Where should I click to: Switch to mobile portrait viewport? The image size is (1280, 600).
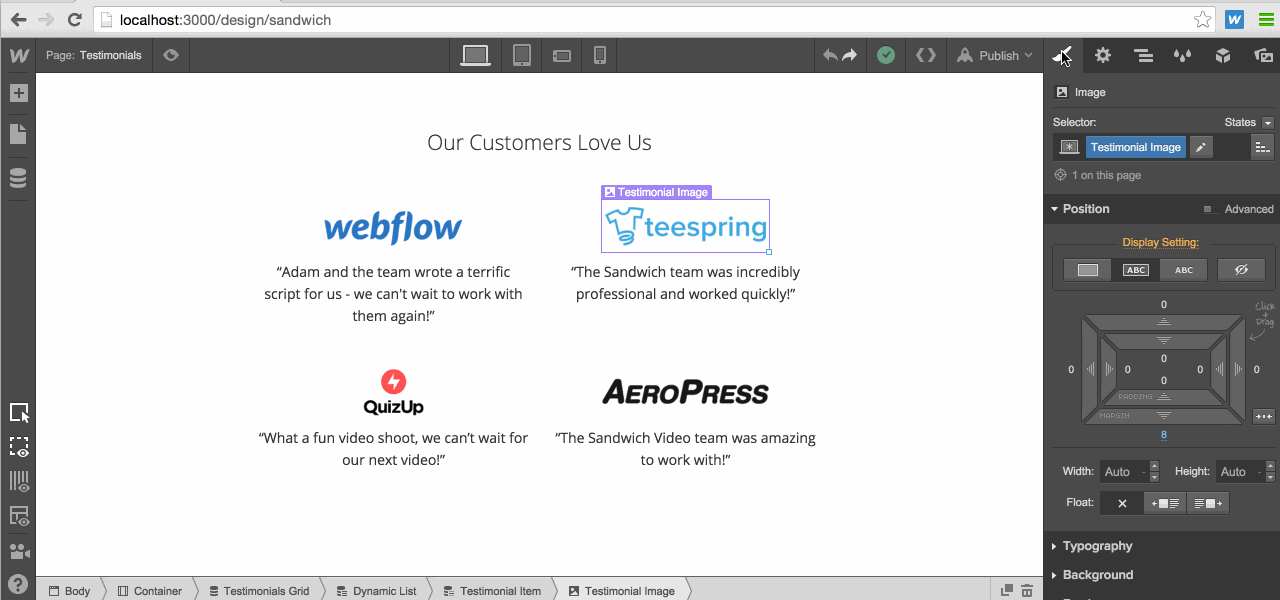pos(600,56)
